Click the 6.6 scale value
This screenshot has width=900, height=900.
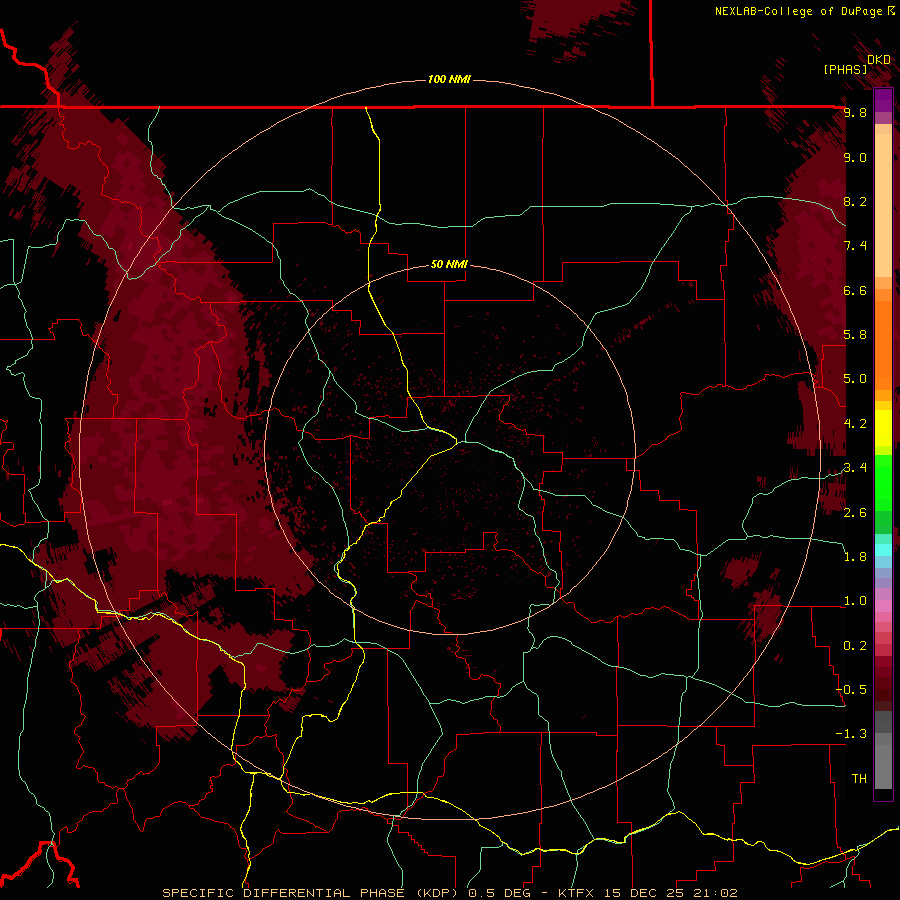855,290
